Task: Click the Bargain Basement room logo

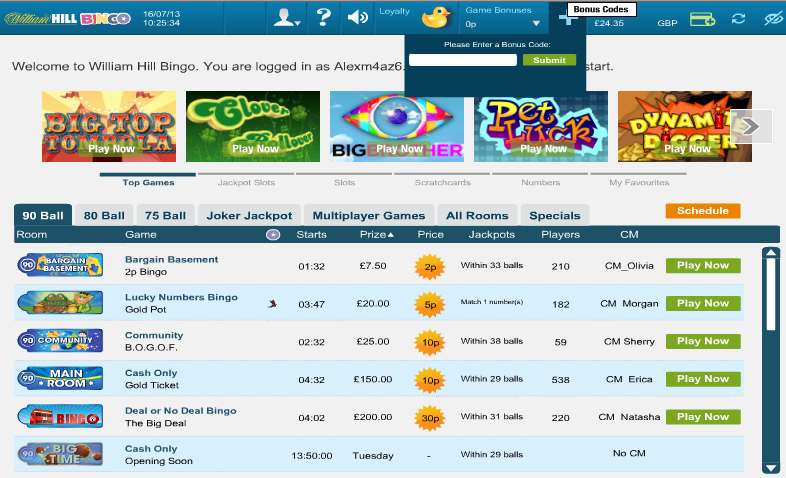Action: coord(60,265)
